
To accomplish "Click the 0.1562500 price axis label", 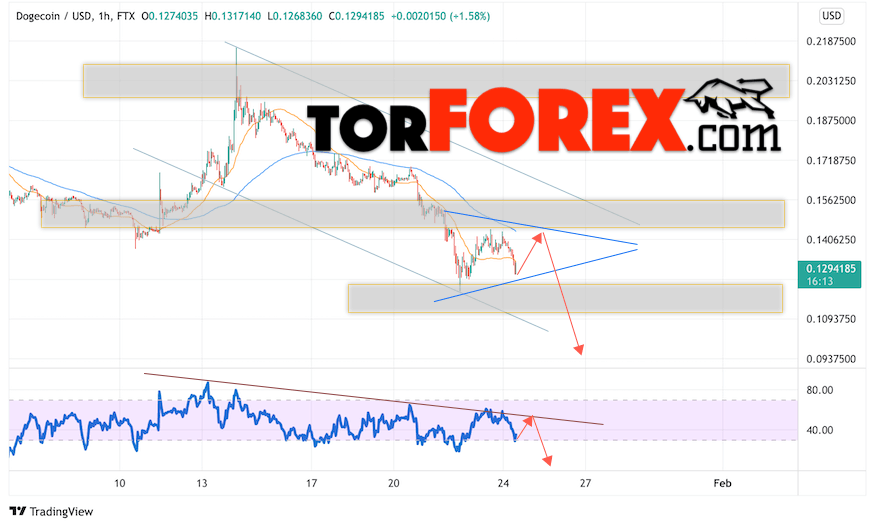I will click(830, 200).
